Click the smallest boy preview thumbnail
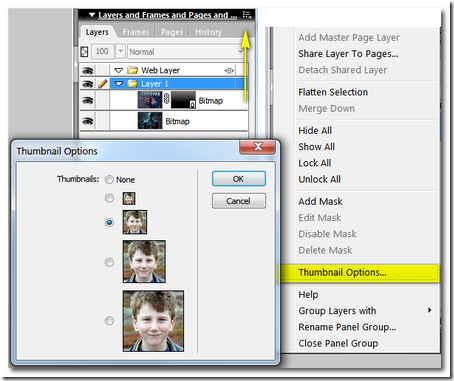Viewport: 454px width, 381px height. (x=129, y=198)
